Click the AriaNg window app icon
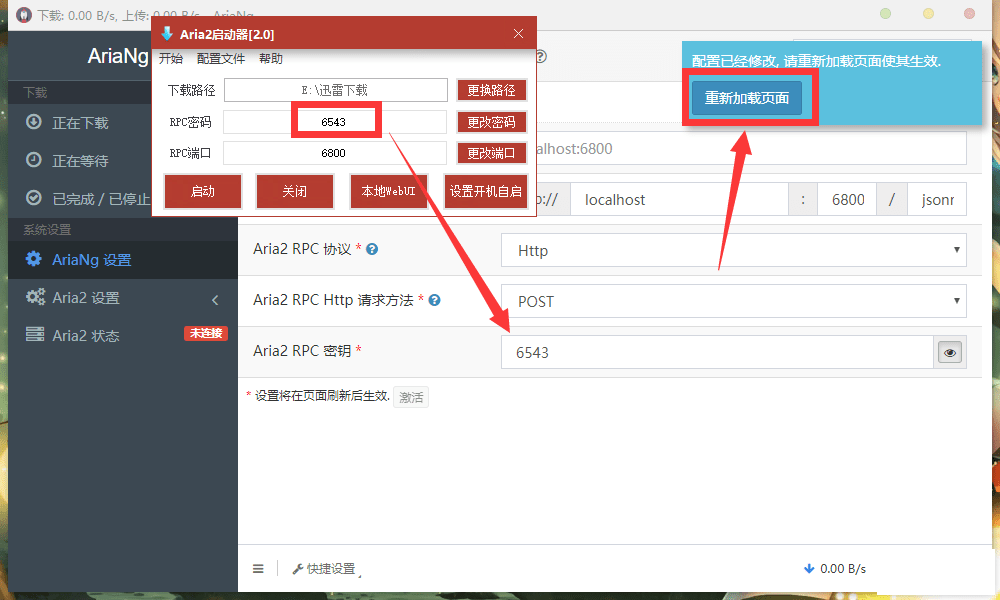1000x600 pixels. point(24,15)
